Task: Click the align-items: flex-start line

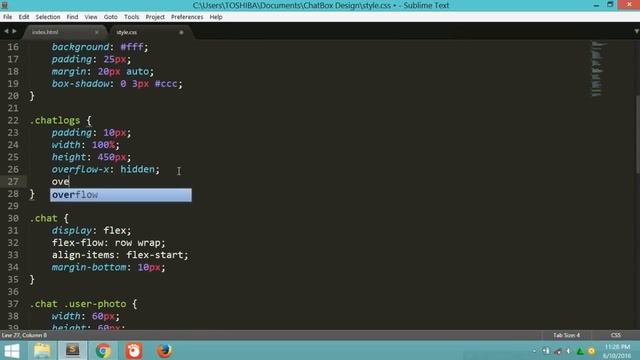Action: click(x=120, y=255)
